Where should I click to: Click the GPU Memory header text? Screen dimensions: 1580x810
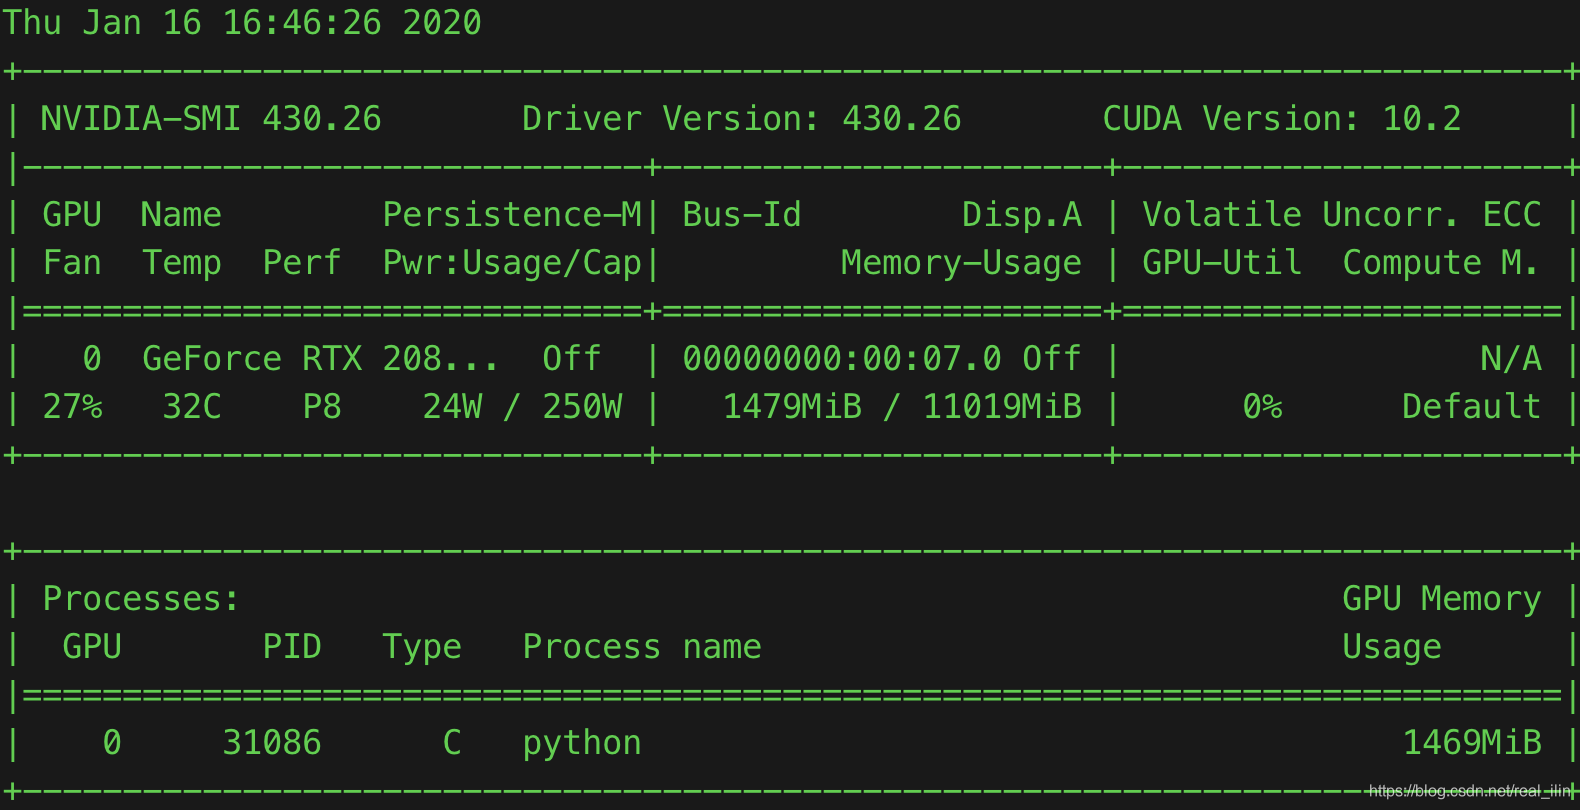(x=1441, y=598)
